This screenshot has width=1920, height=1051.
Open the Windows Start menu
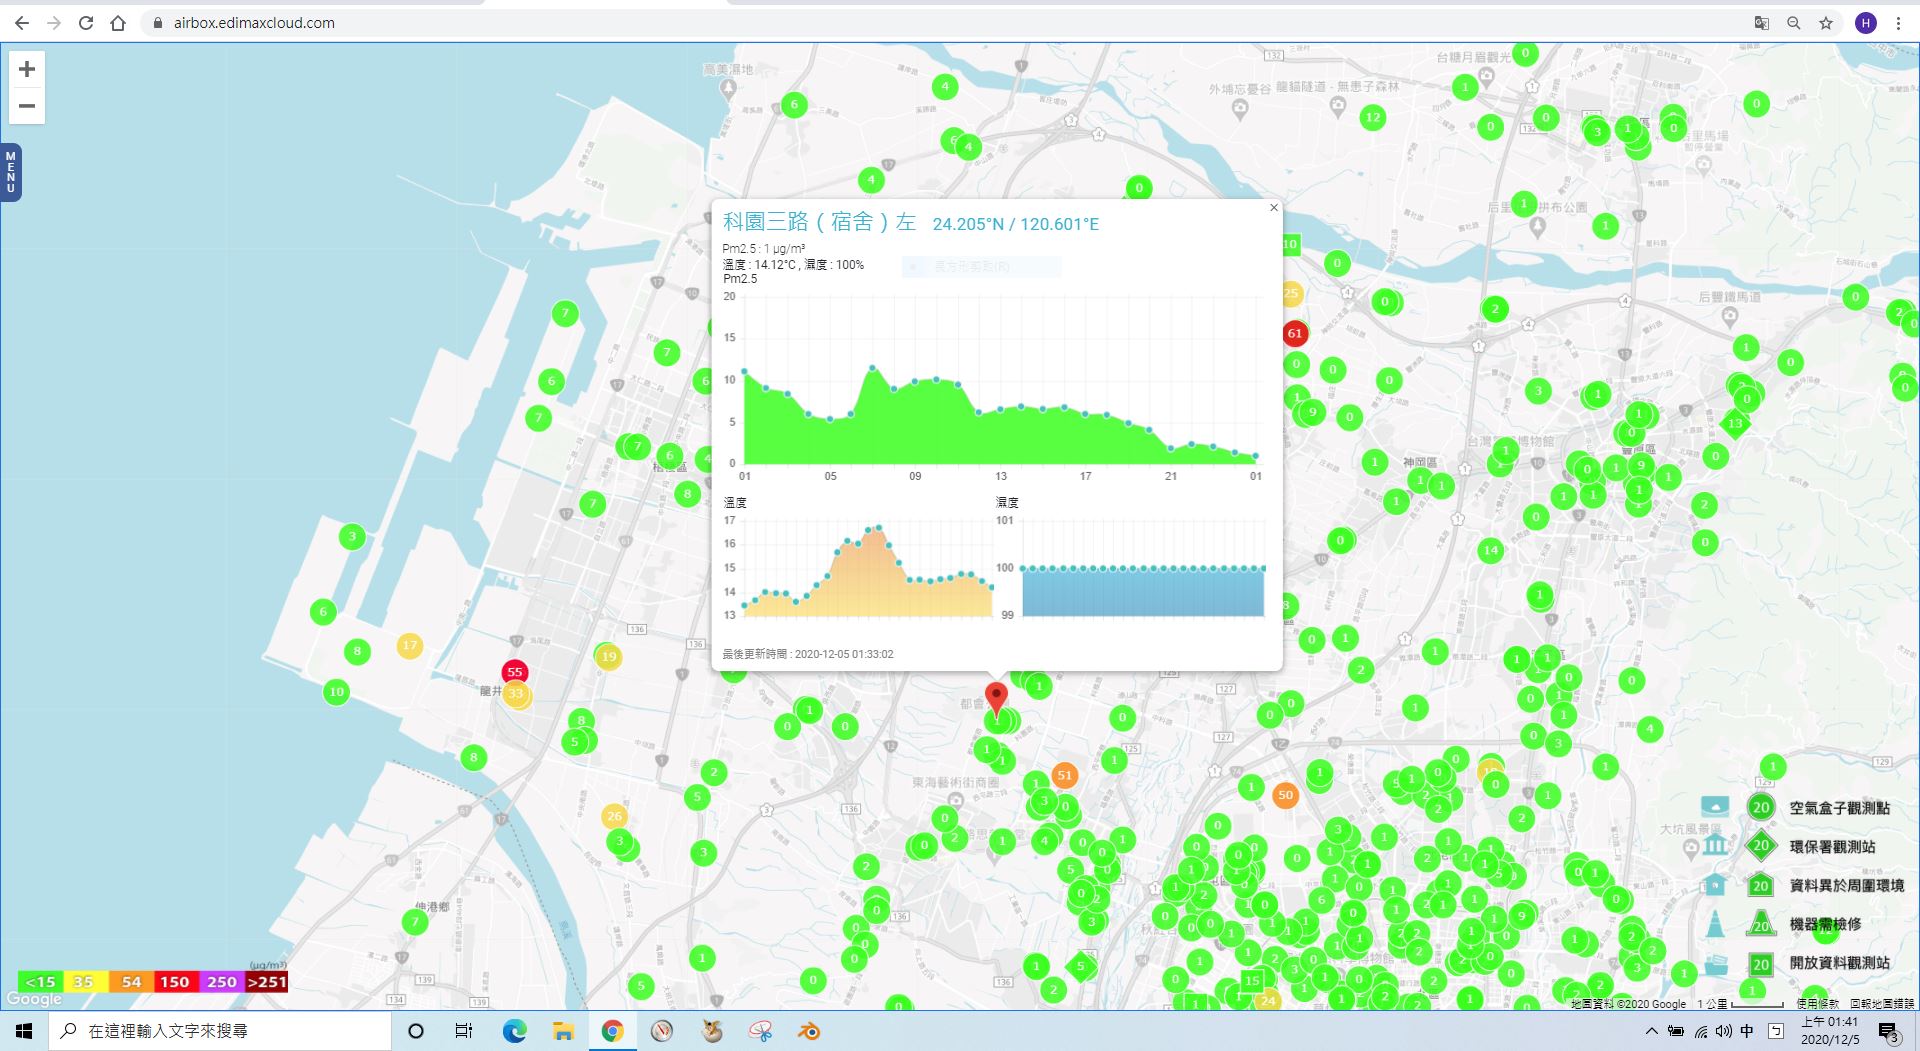pos(24,1031)
